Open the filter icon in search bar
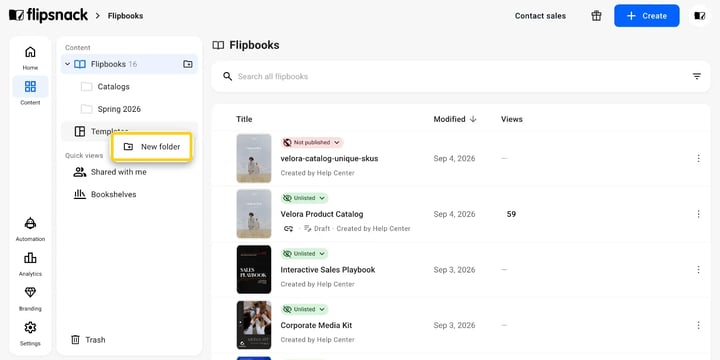The height and width of the screenshot is (360, 720). coord(697,76)
